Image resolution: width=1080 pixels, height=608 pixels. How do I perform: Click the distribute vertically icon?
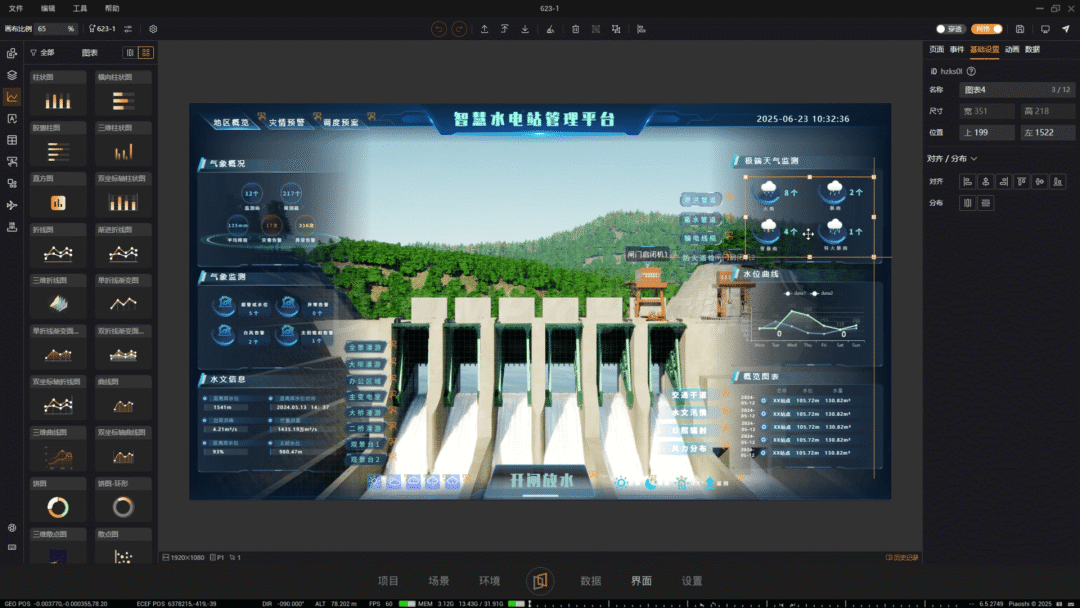tap(986, 203)
